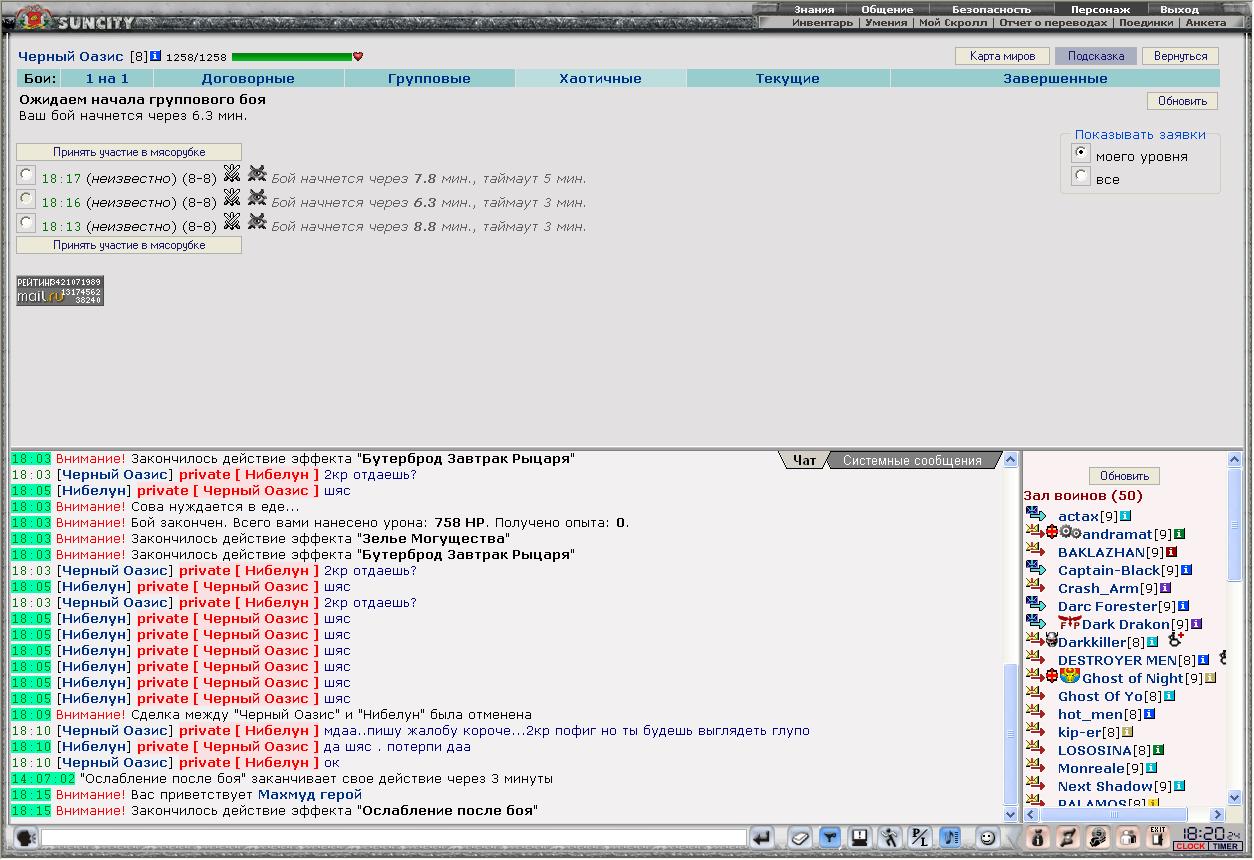Click the Подсказка button

1096,56
